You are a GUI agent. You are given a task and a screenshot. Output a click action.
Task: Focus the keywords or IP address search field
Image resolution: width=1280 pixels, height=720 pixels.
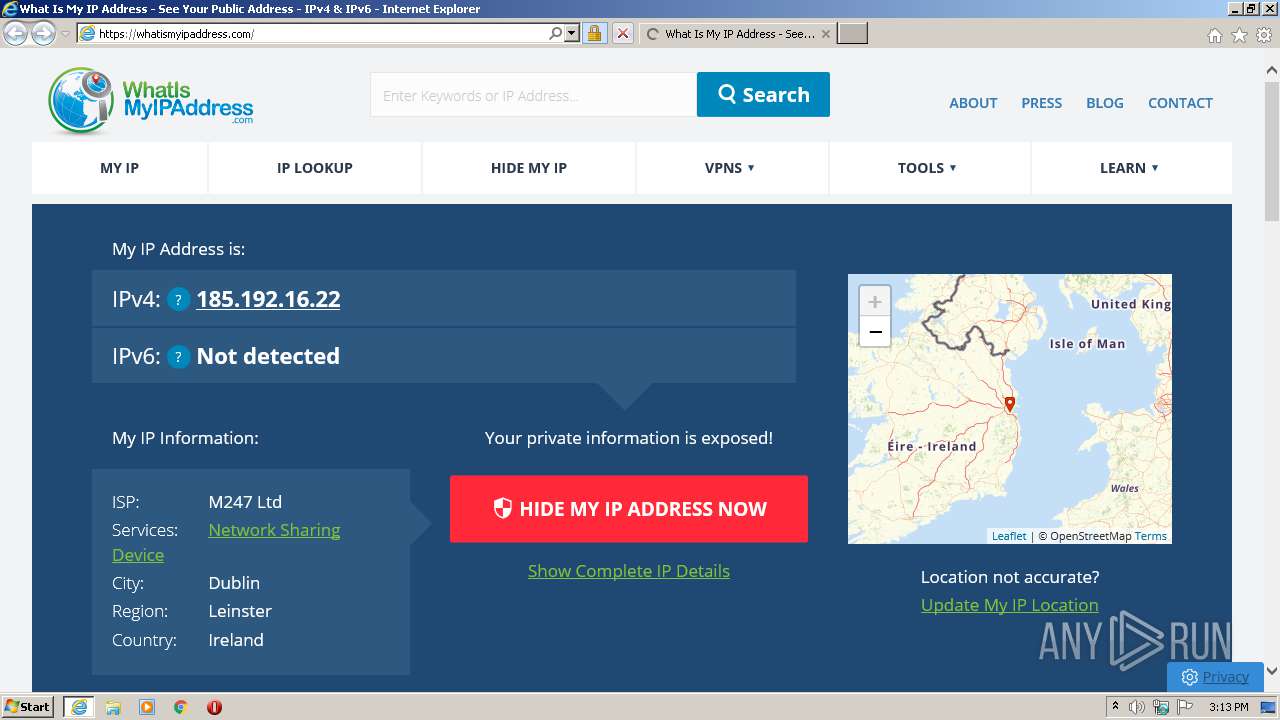[x=533, y=95]
